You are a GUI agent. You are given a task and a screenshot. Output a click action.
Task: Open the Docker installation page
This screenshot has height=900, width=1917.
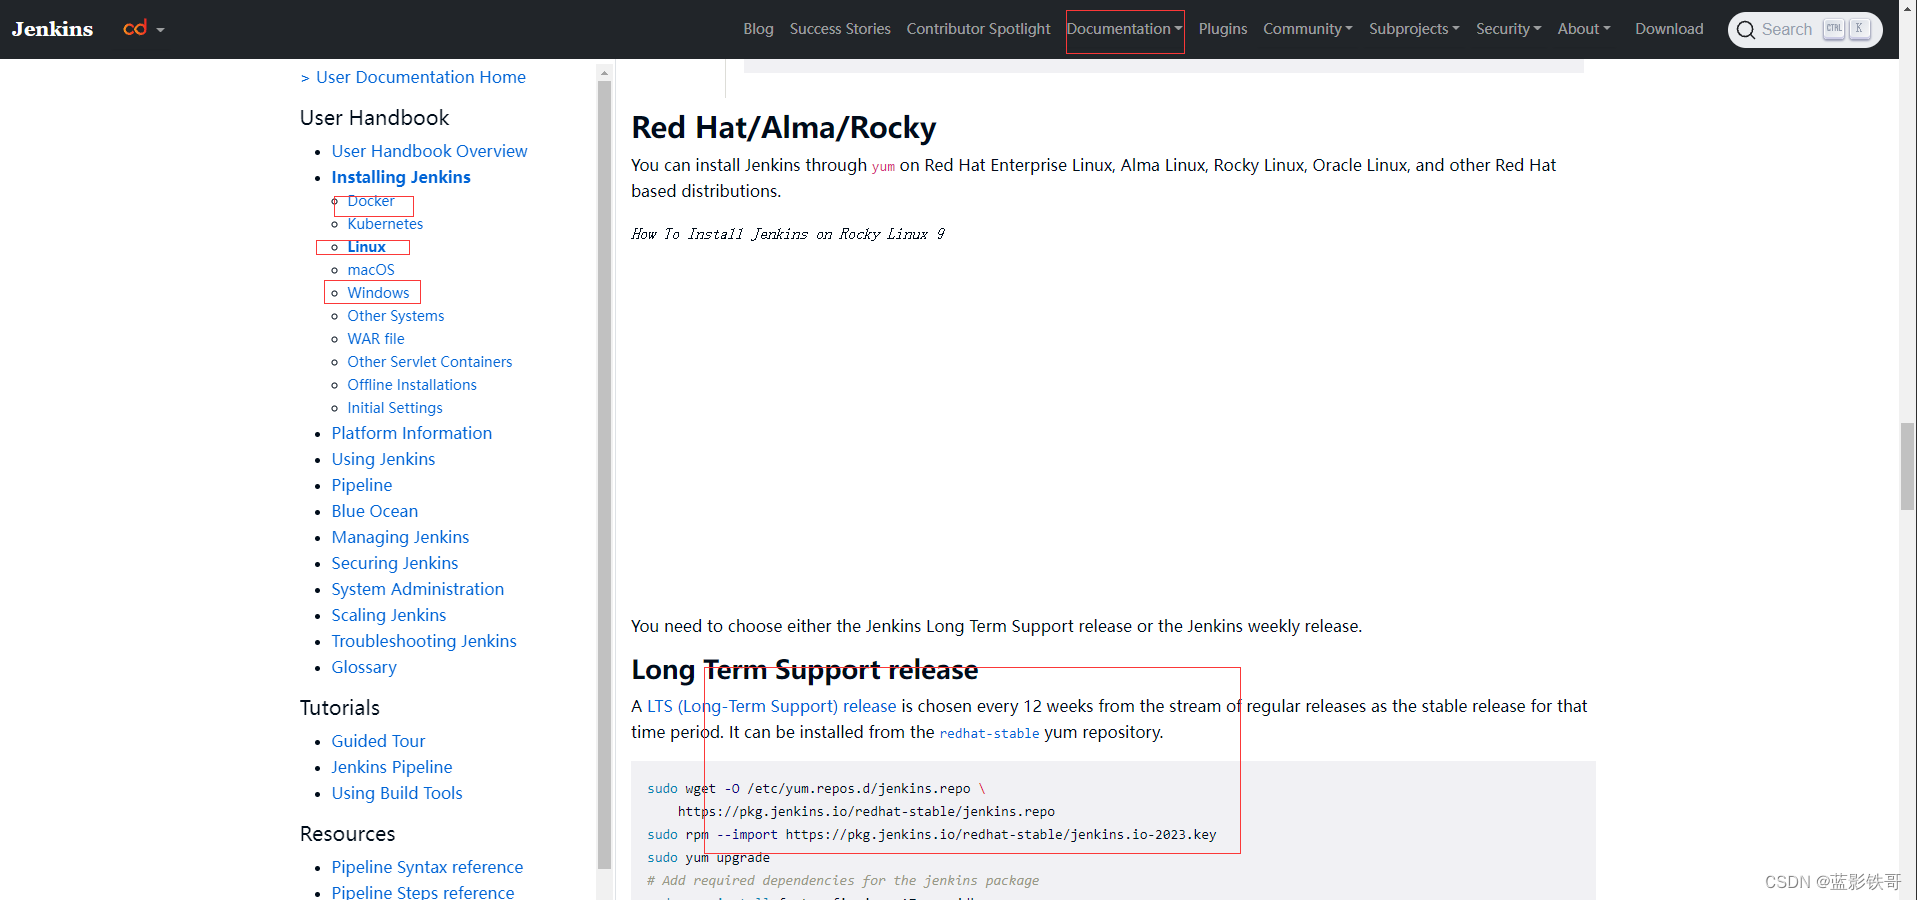(370, 201)
